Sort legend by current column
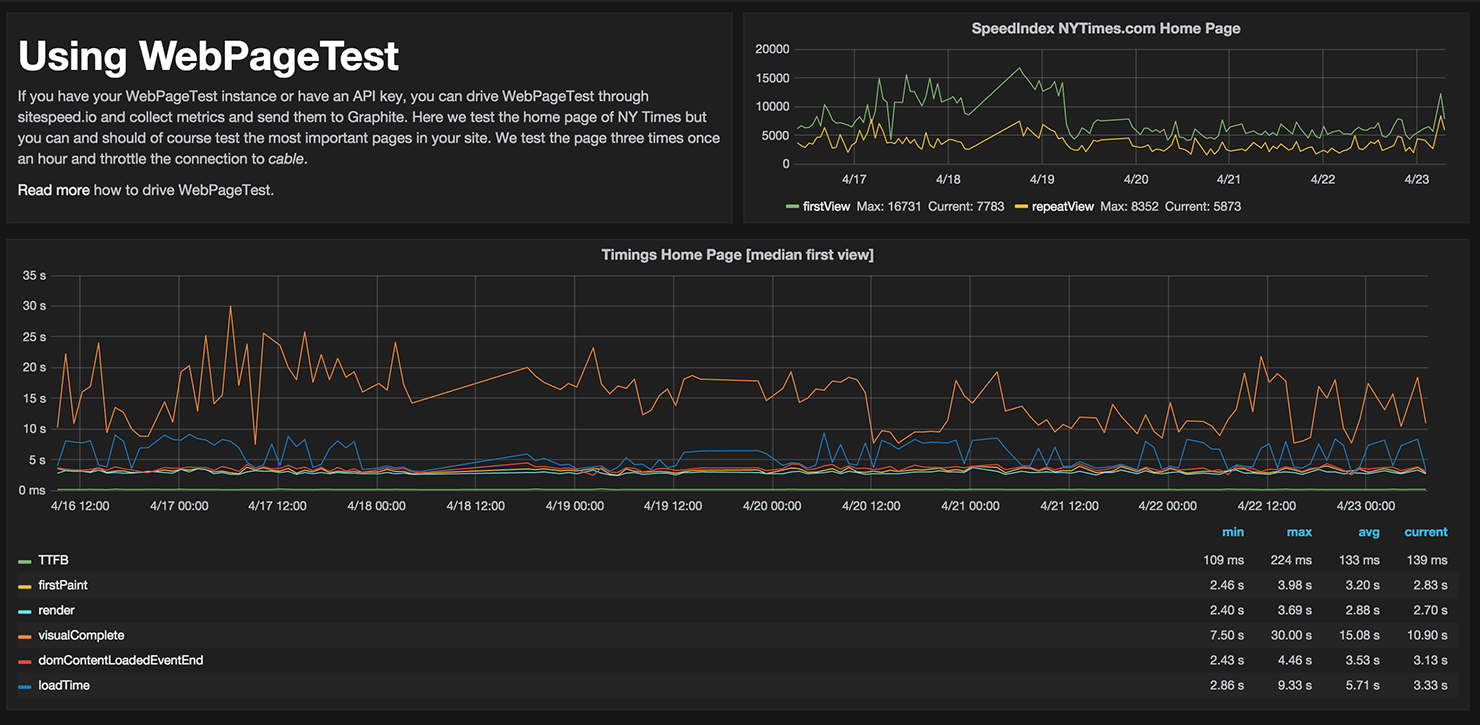 tap(1426, 532)
